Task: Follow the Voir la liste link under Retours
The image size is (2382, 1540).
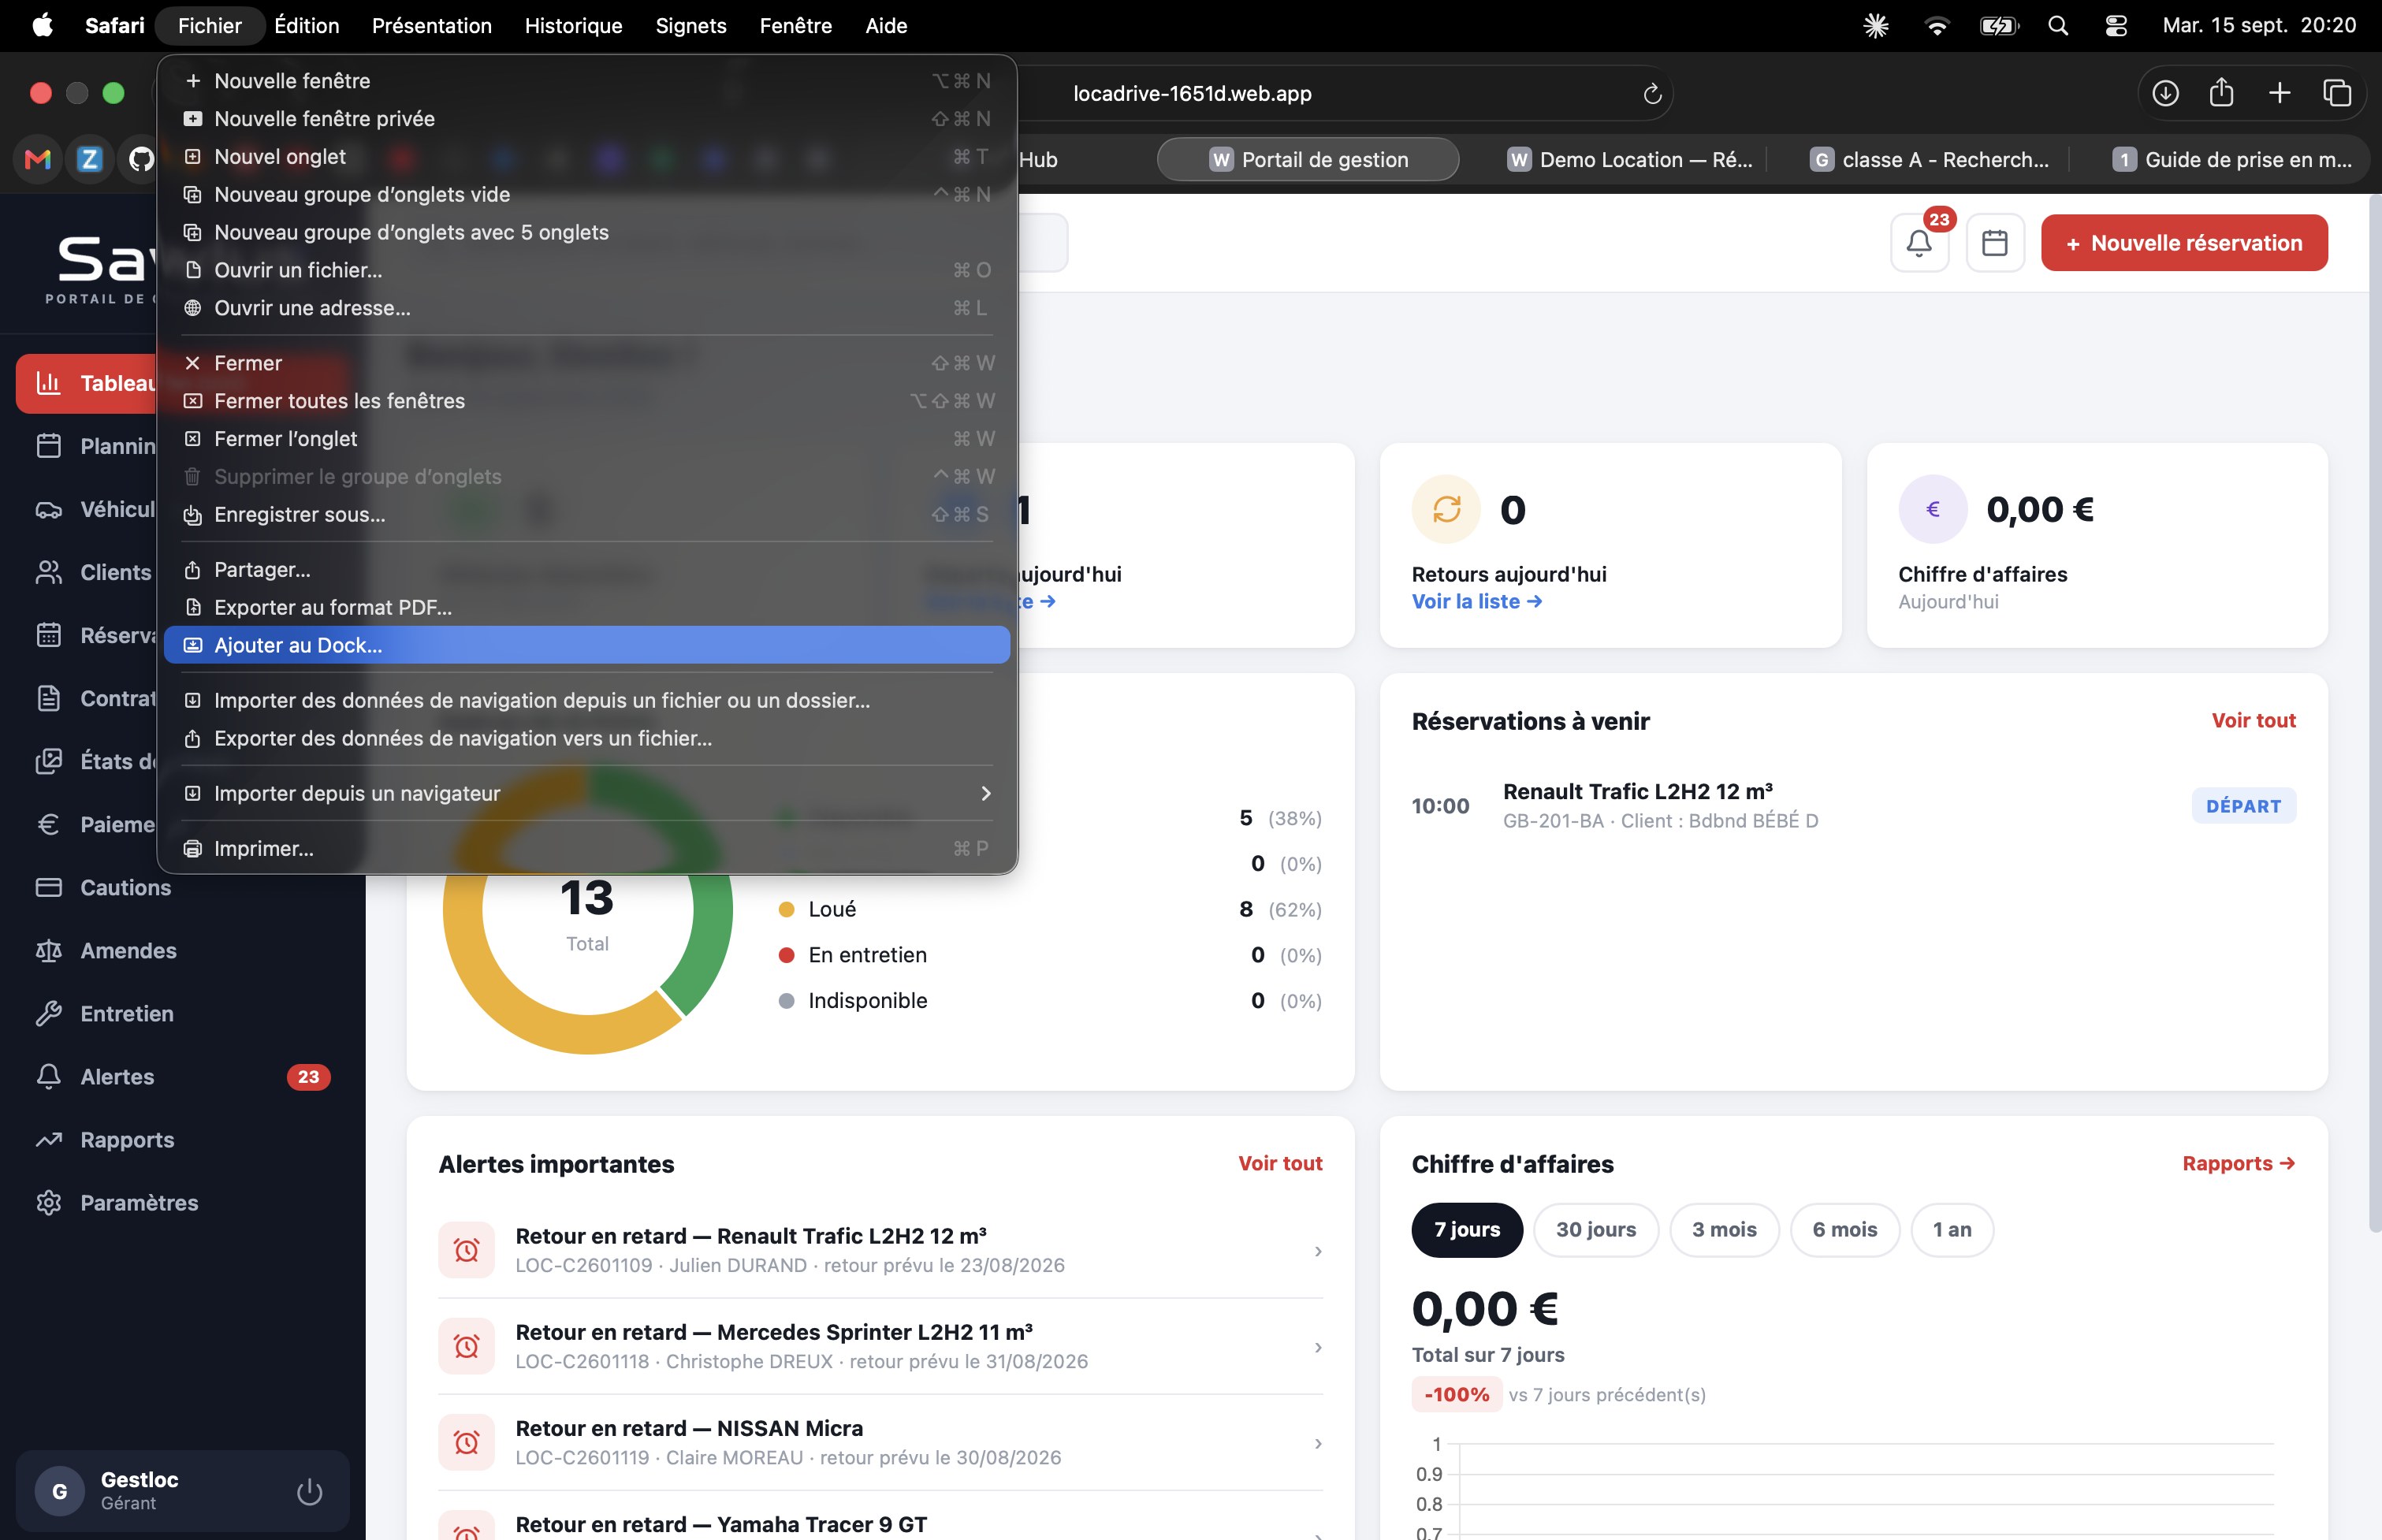Action: pyautogui.click(x=1476, y=601)
